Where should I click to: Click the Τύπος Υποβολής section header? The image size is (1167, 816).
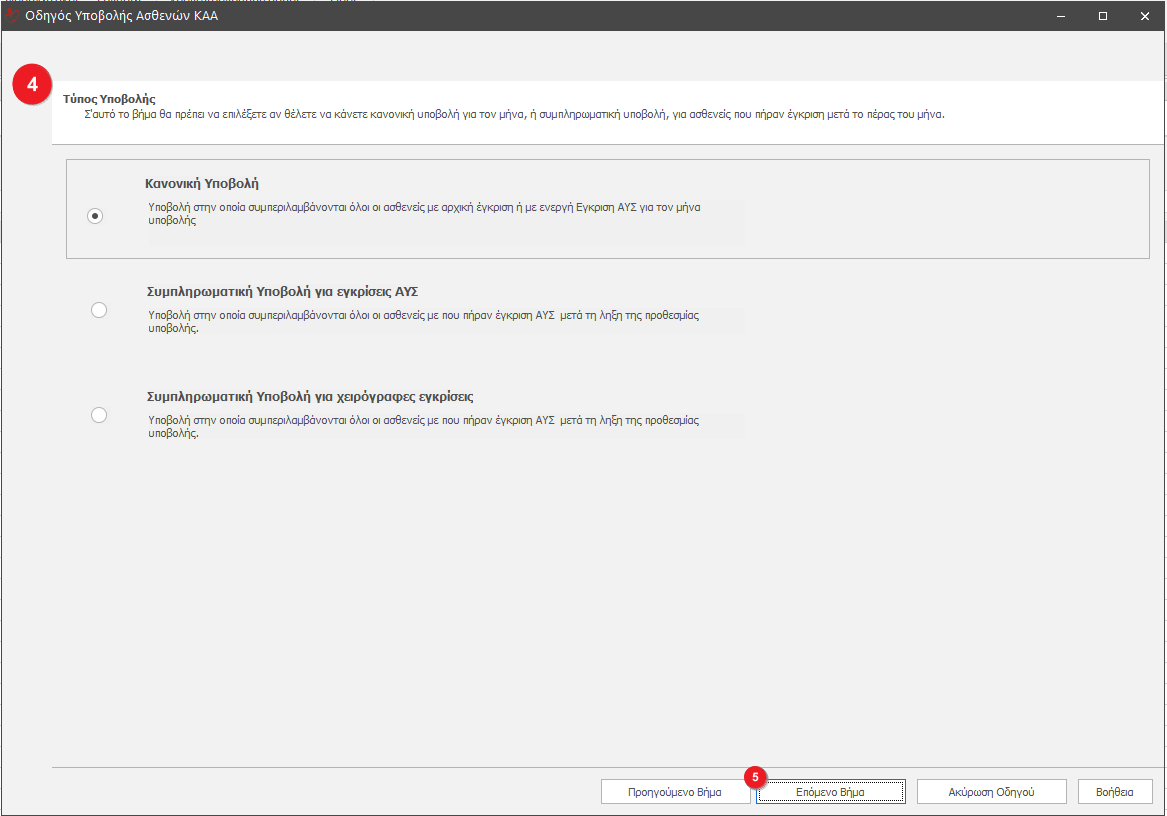tap(109, 99)
